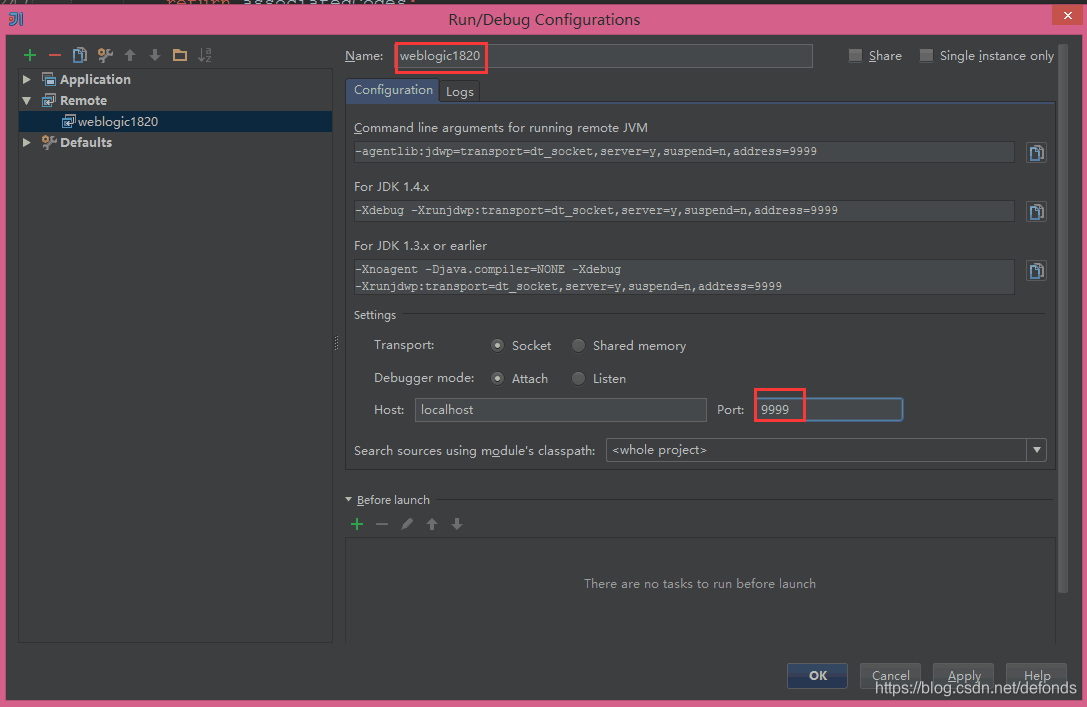Select the Remote tree label
Image resolution: width=1087 pixels, height=707 pixels.
83,101
